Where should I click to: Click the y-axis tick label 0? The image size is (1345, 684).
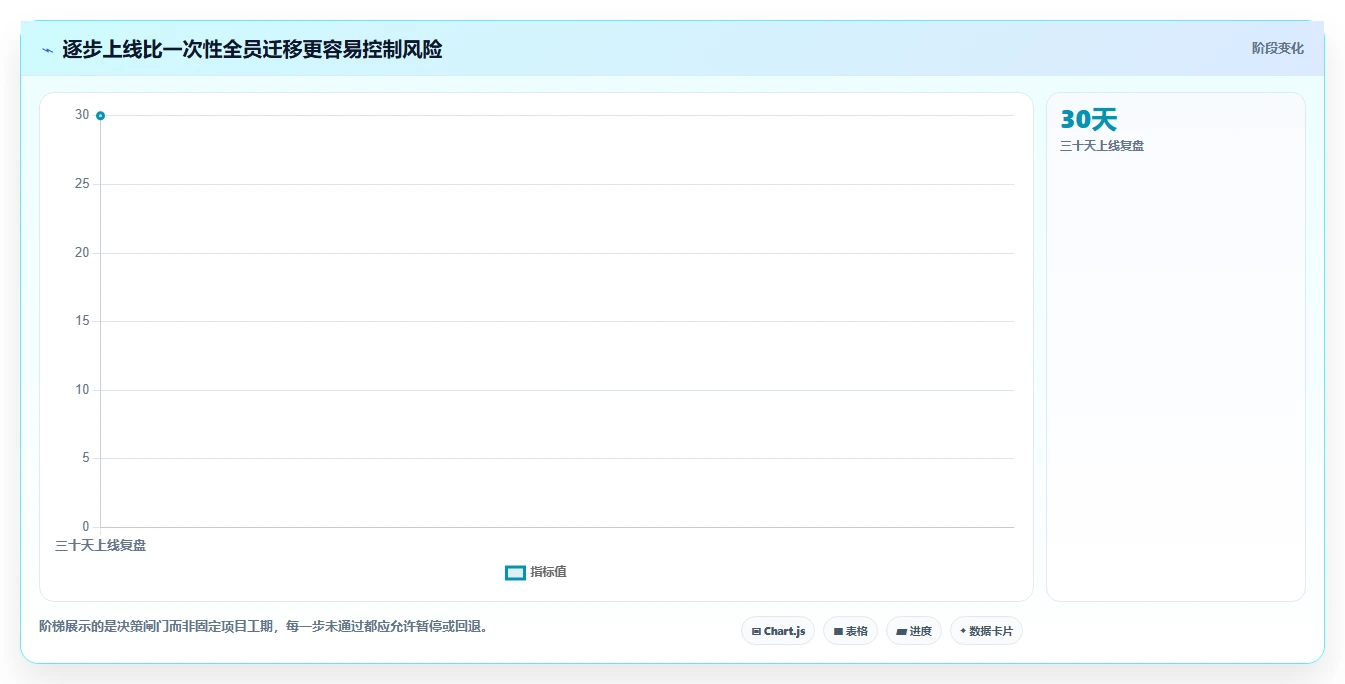pos(86,527)
